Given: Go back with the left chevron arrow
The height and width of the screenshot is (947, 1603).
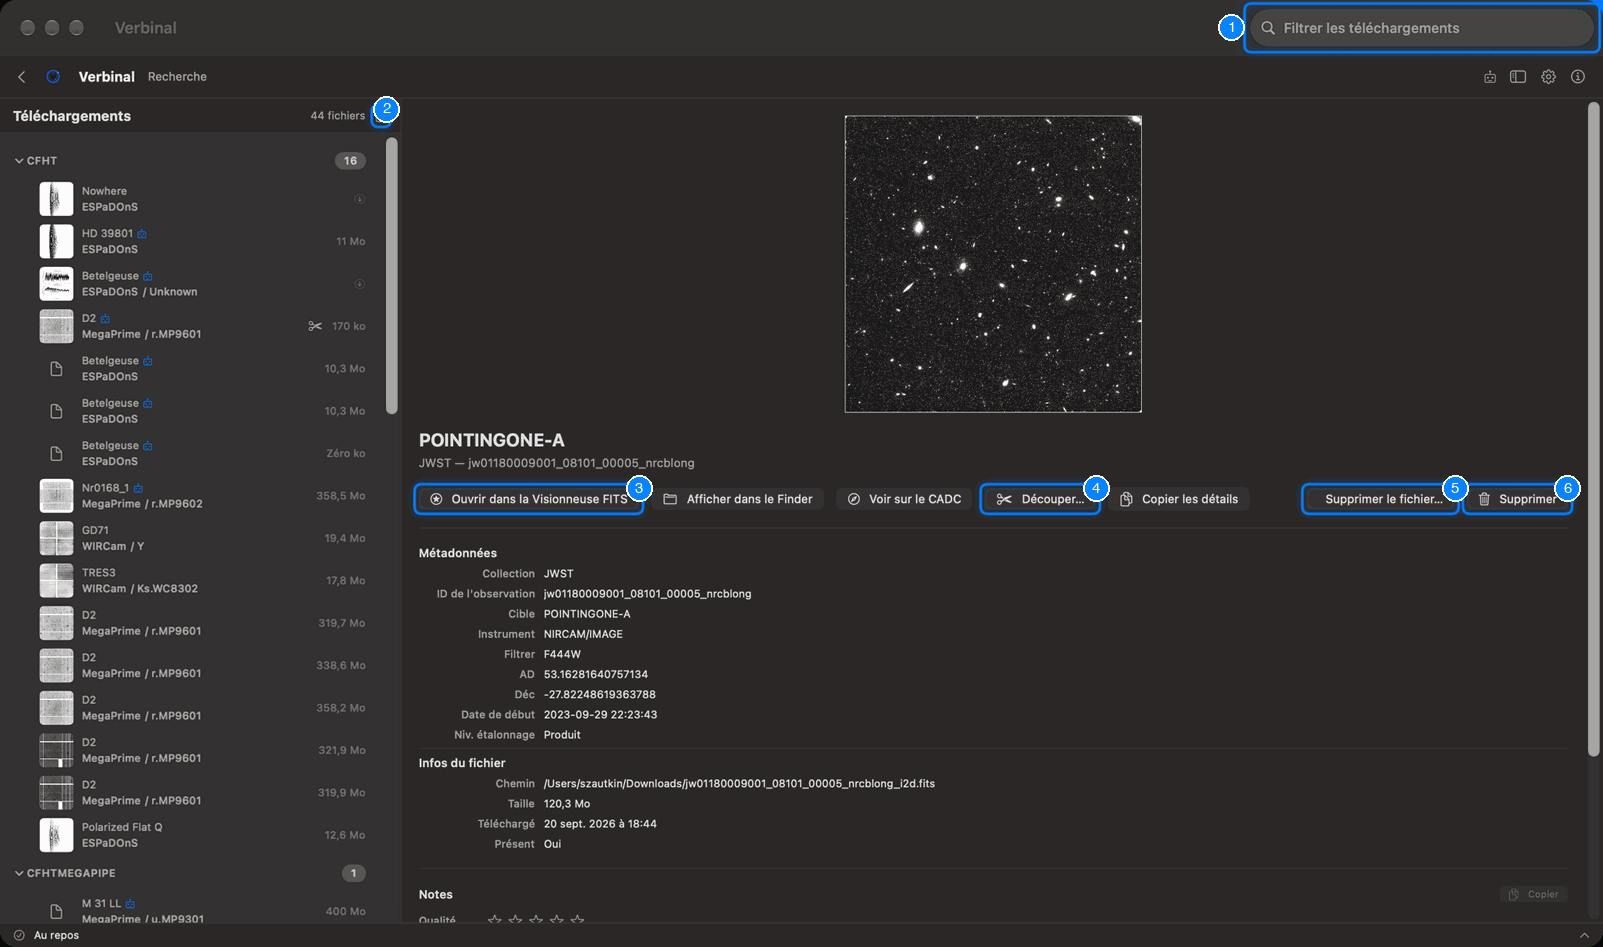Looking at the screenshot, I should point(22,77).
